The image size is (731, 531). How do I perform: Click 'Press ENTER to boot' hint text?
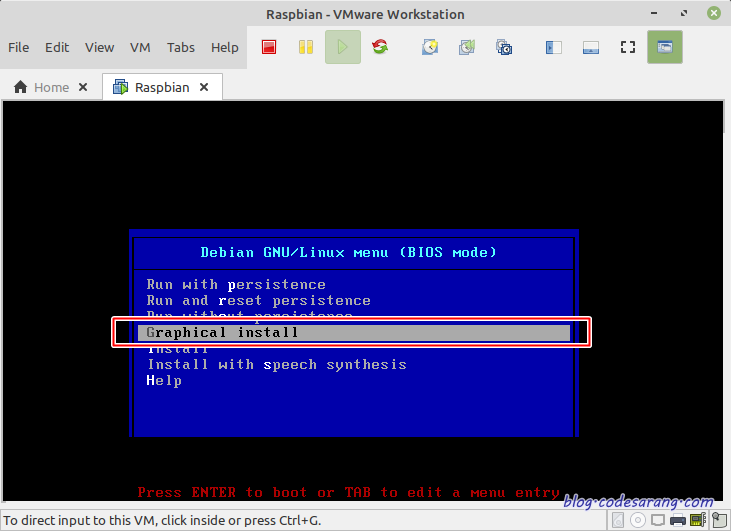click(348, 492)
